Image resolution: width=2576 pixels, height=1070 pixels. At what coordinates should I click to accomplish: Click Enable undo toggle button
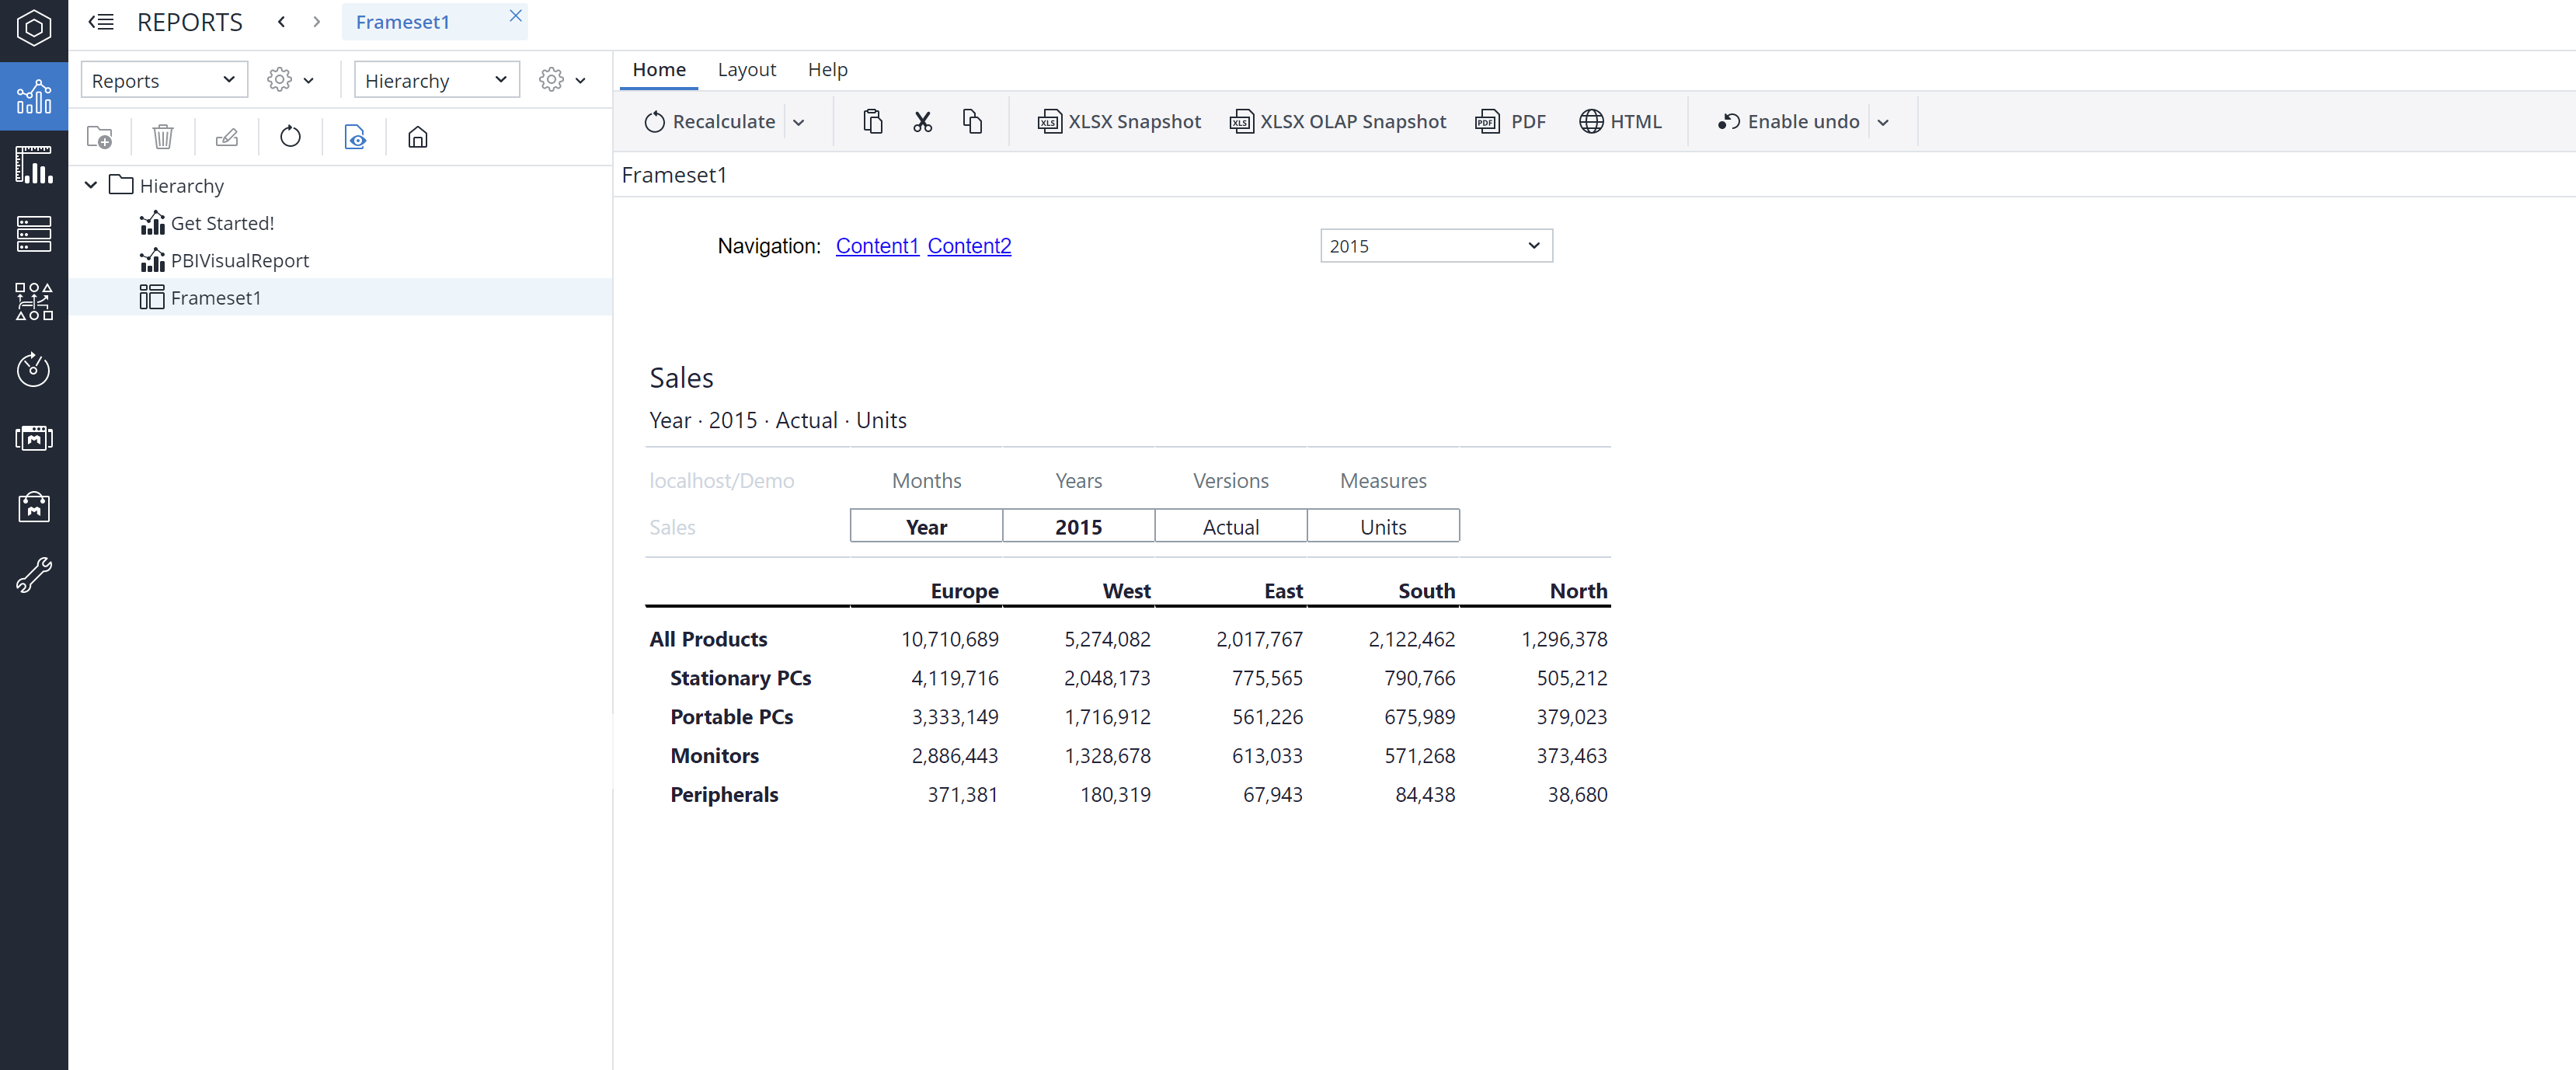coord(1789,122)
